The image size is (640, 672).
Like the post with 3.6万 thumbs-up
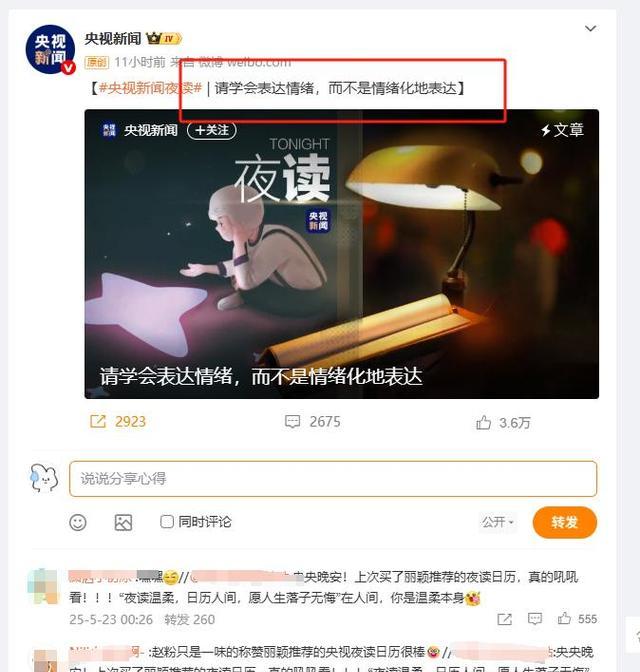[x=484, y=423]
